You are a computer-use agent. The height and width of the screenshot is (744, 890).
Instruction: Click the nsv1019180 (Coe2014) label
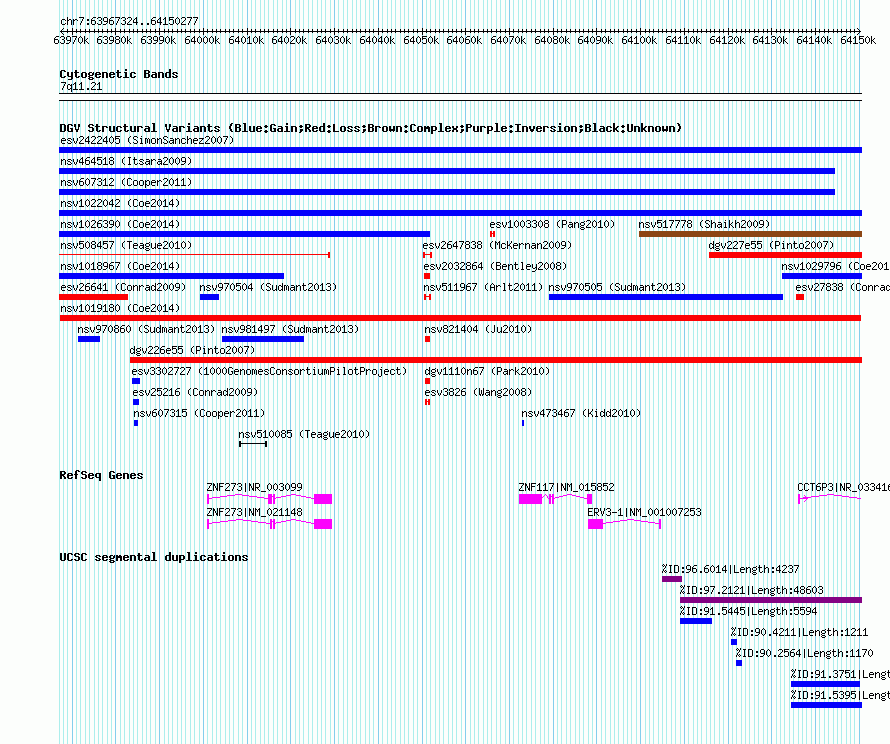(120, 308)
